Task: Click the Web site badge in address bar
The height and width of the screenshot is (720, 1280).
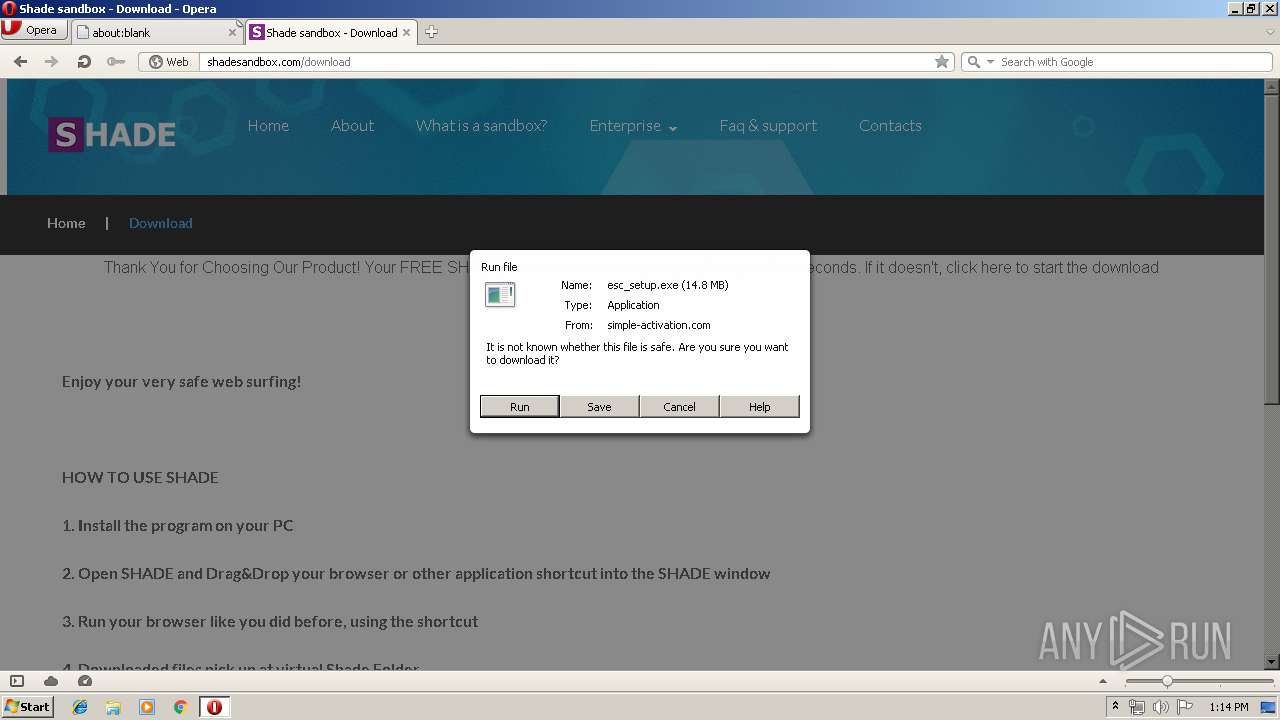Action: 169,61
